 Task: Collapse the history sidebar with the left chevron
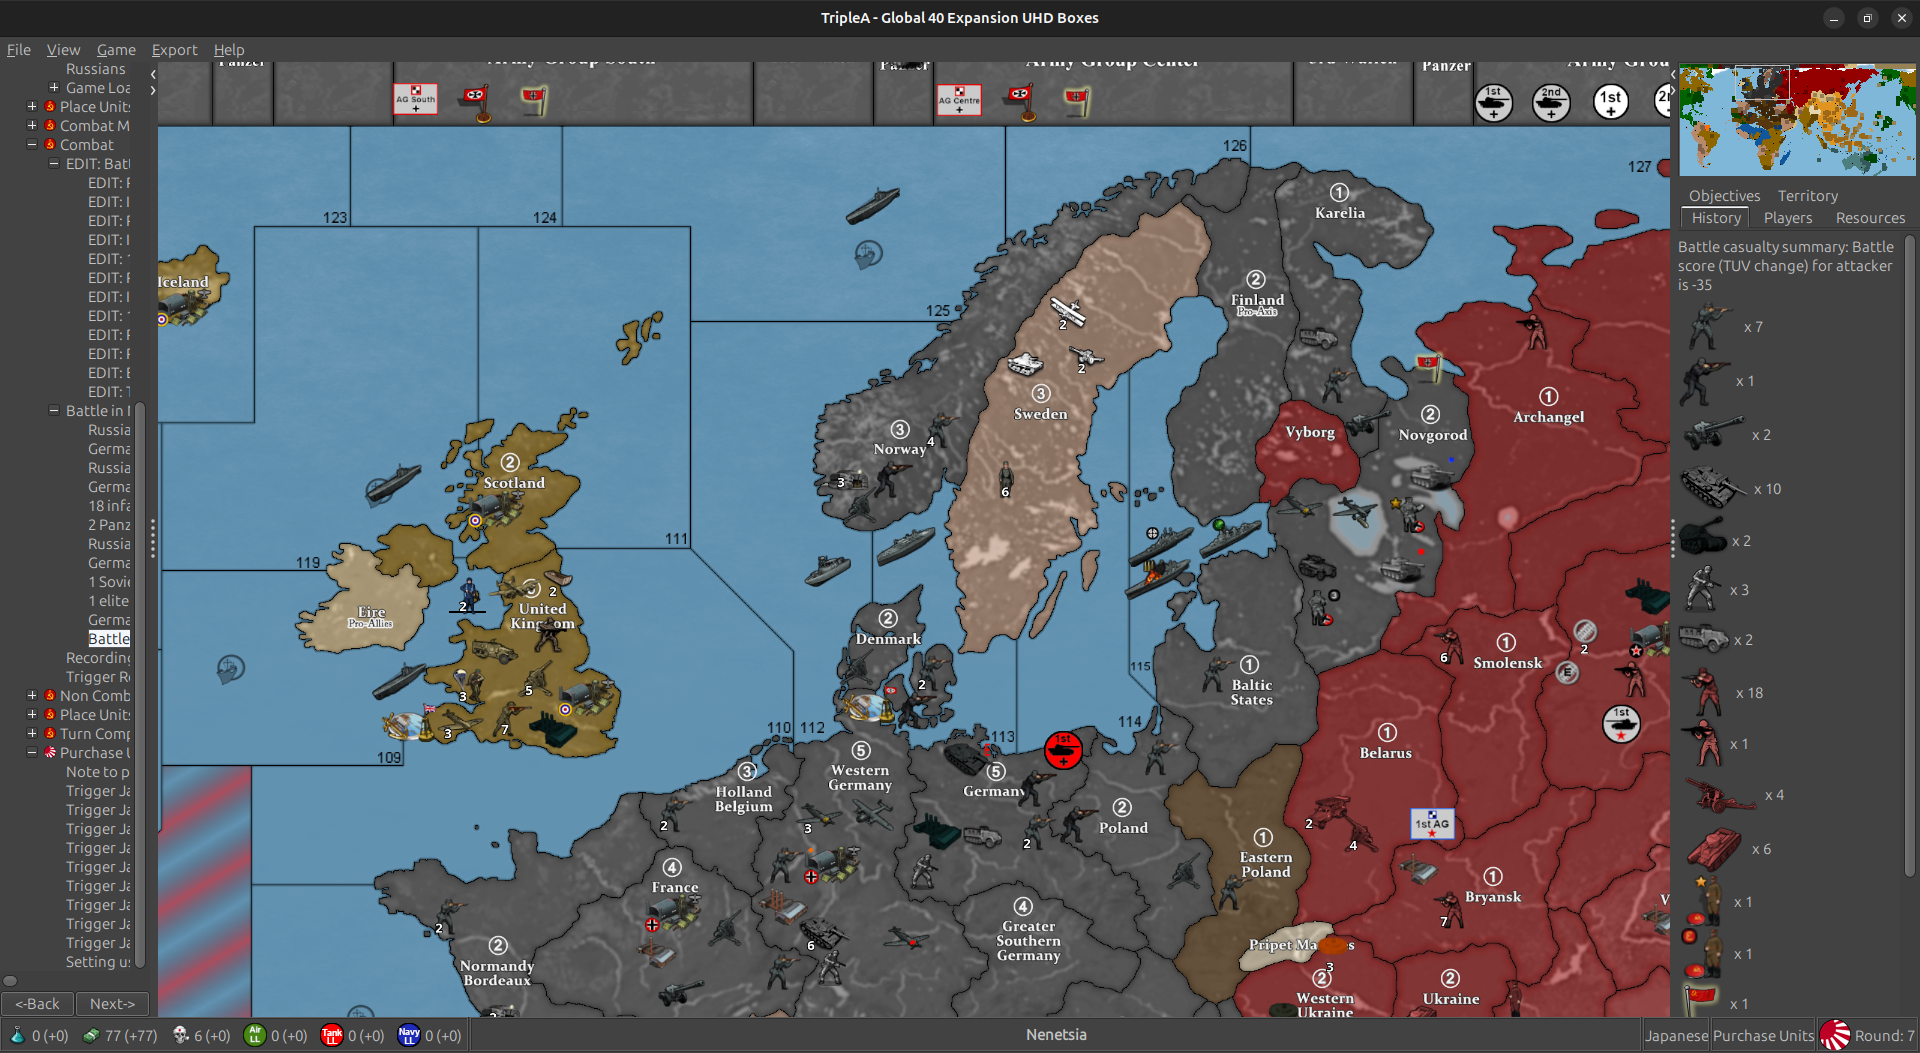(152, 73)
